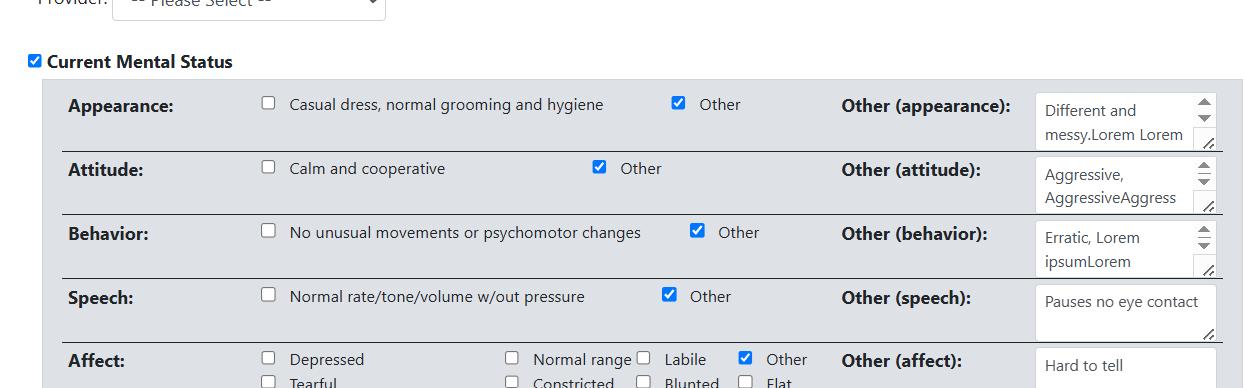
Task: Uncheck Other in the Affect row
Action: tap(745, 358)
